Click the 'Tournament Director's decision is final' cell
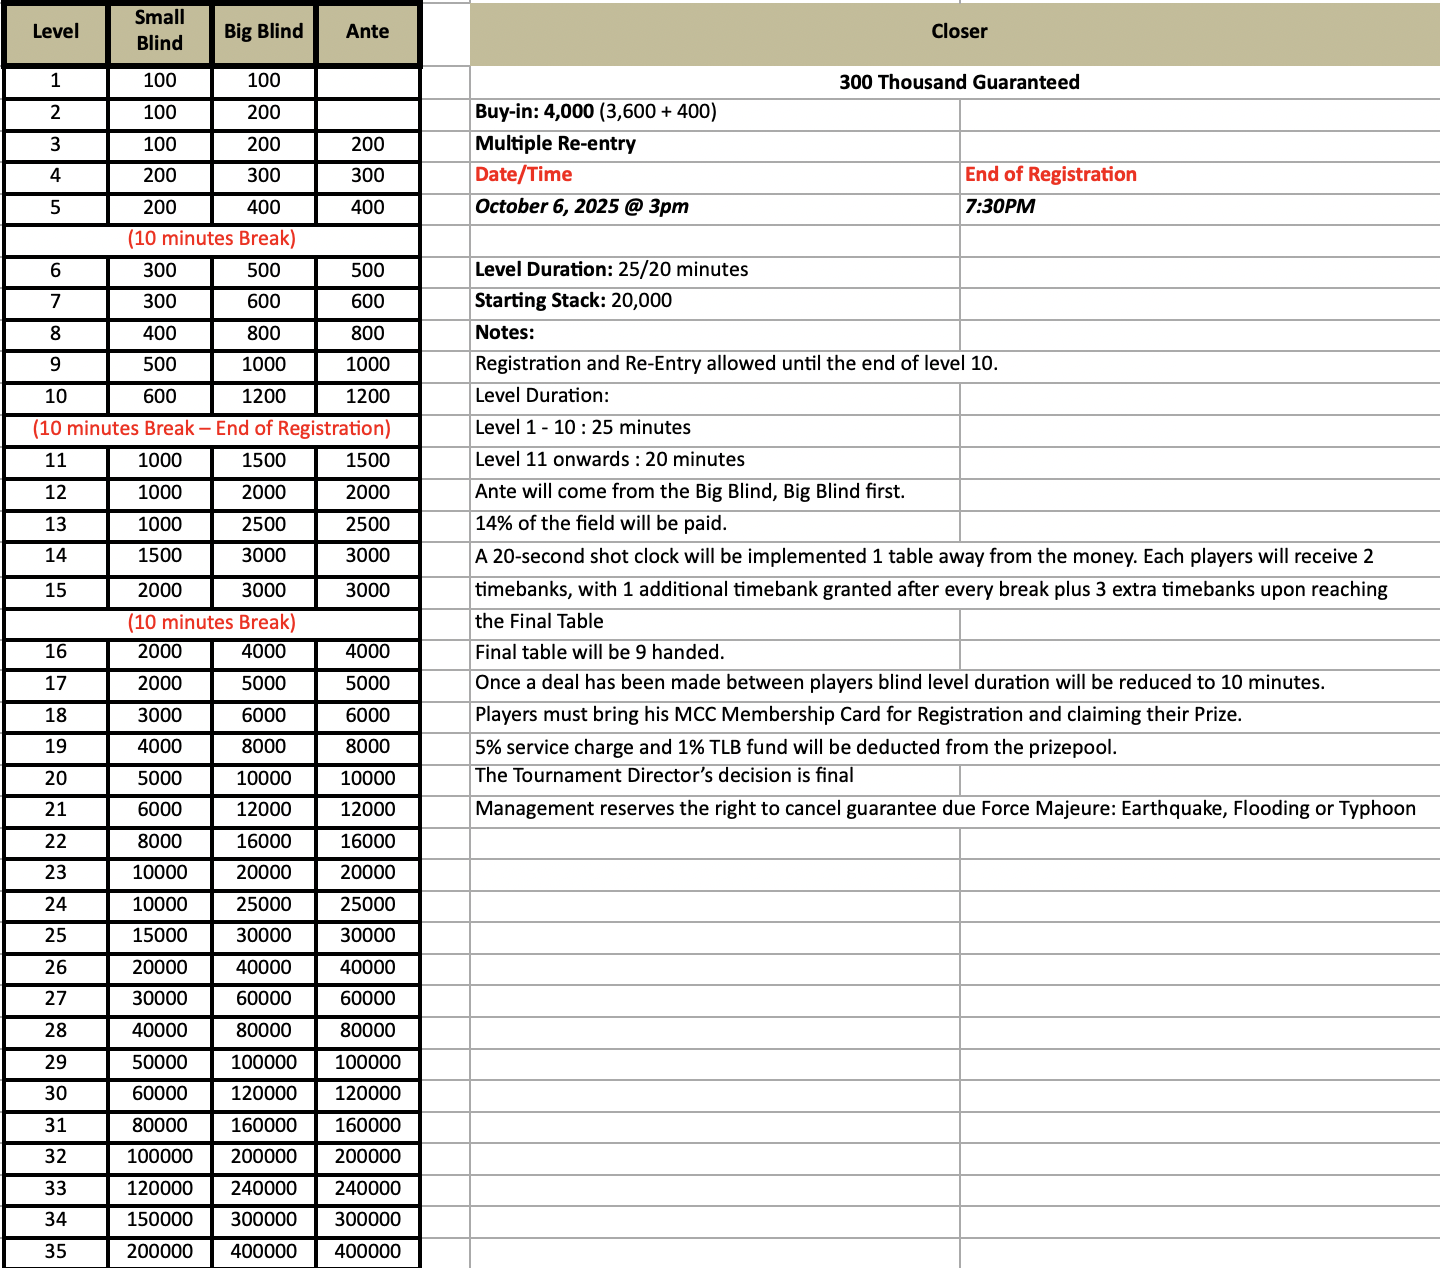 [x=664, y=776]
